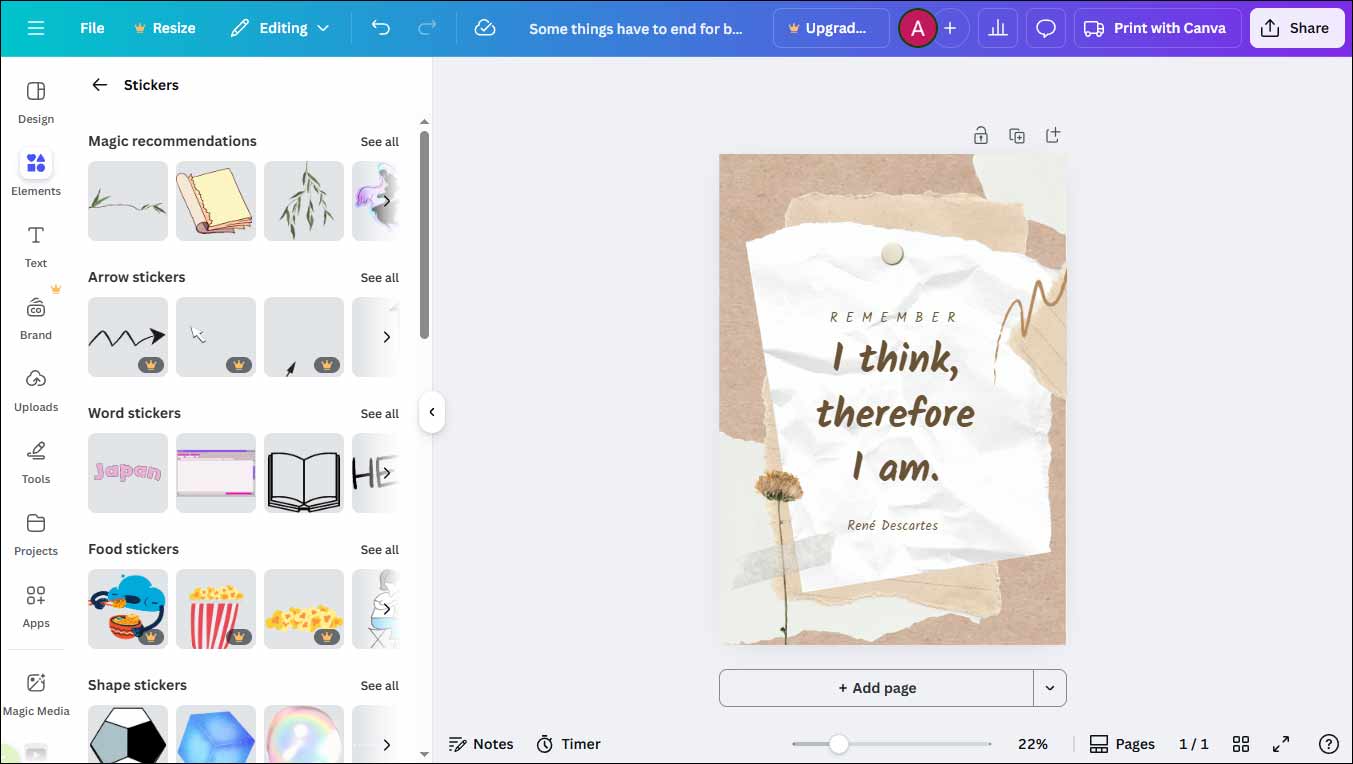Lock the design page with the padlock
1353x764 pixels.
click(981, 134)
